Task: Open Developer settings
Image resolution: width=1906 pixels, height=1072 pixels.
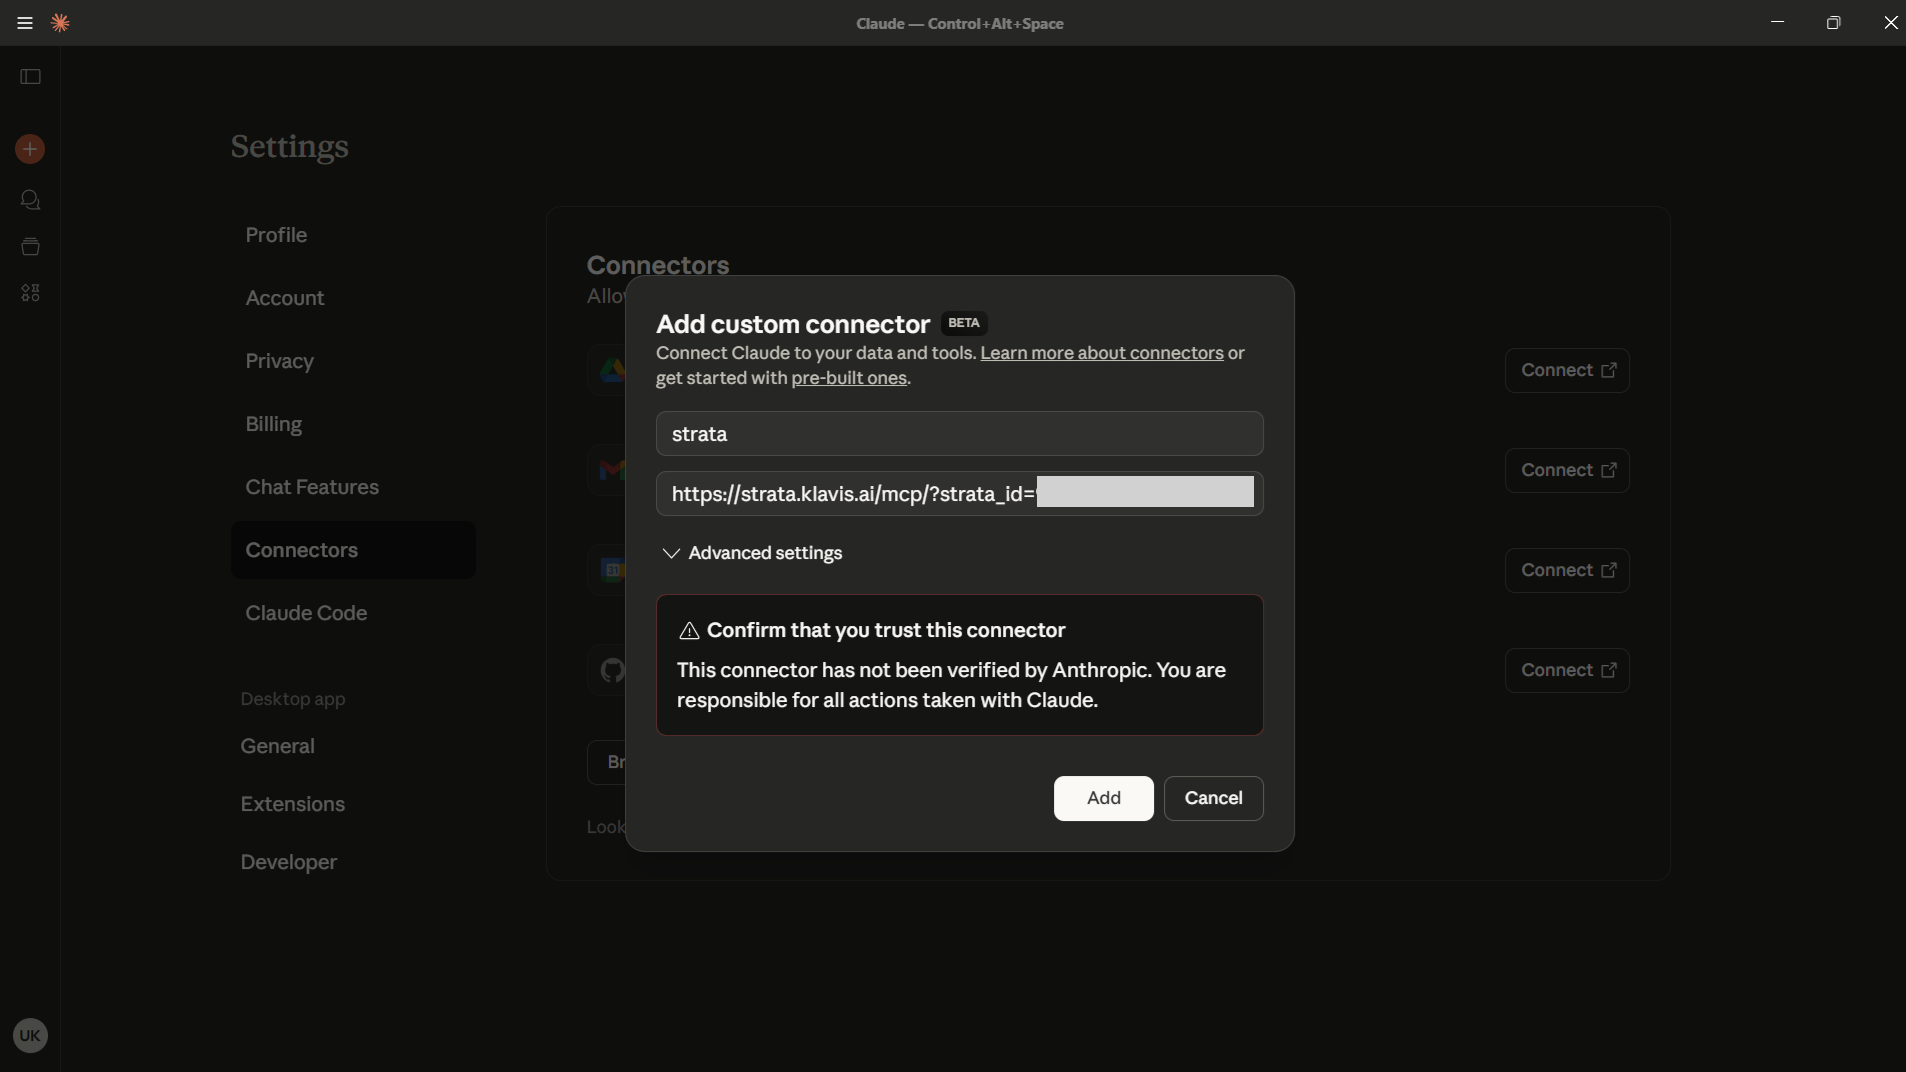Action: (288, 862)
